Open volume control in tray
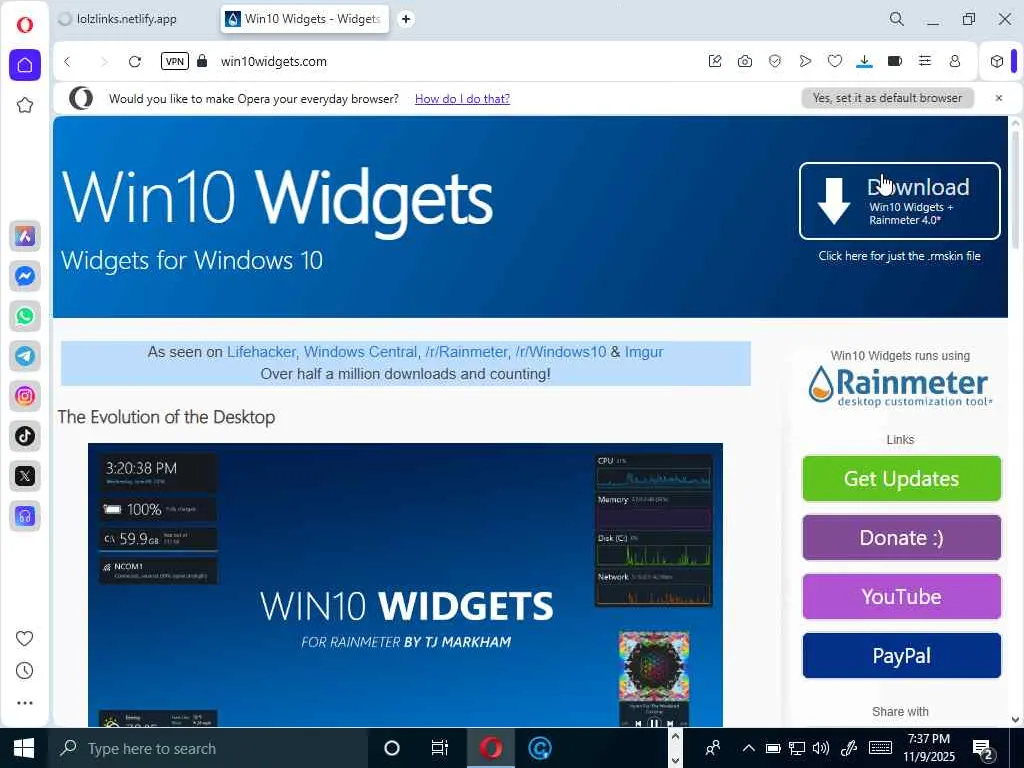Image resolution: width=1024 pixels, height=768 pixels. click(821, 748)
